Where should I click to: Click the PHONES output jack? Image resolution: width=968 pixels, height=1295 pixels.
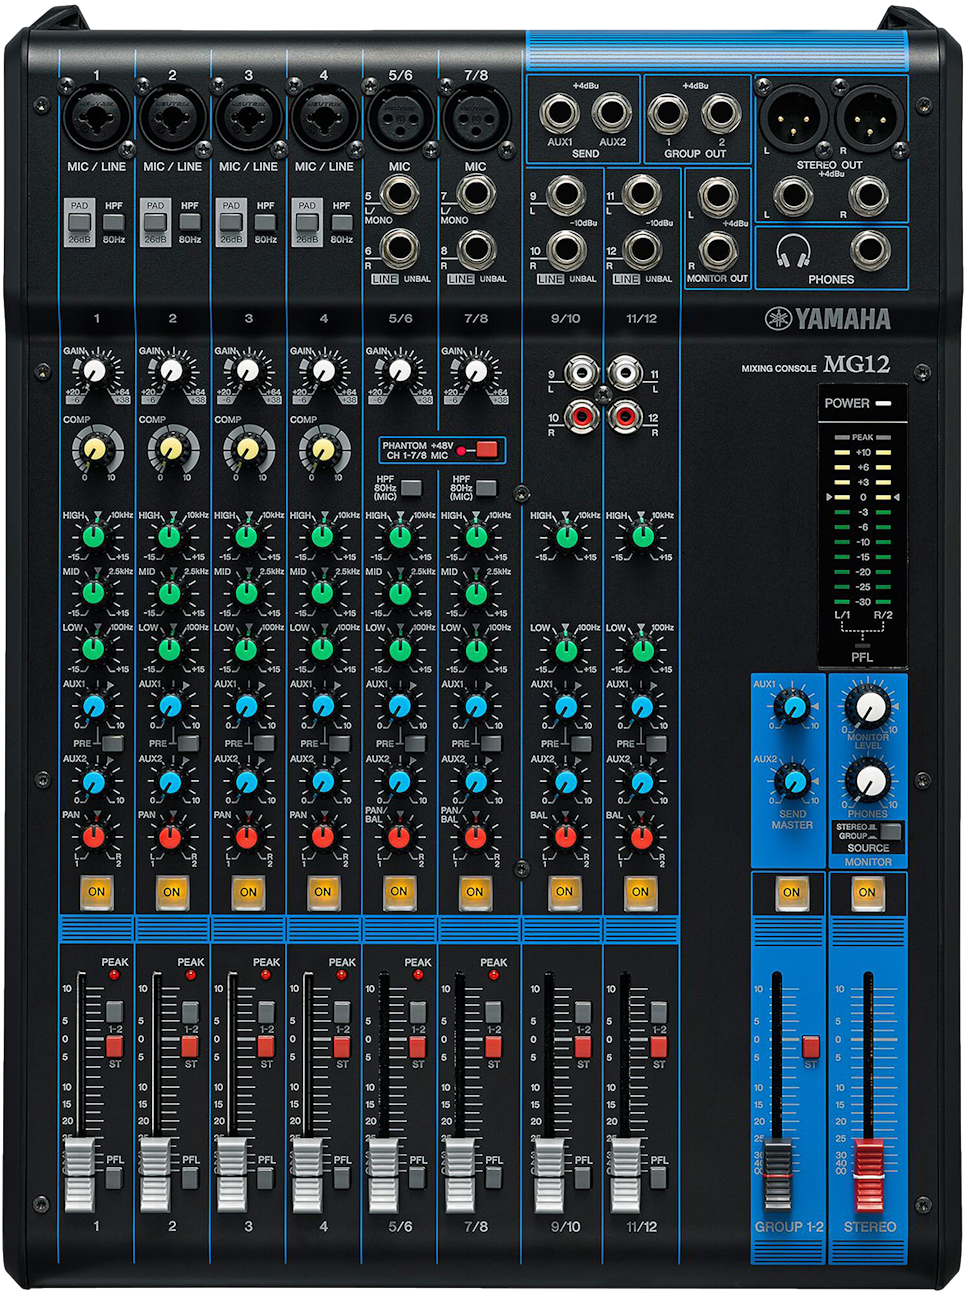(869, 250)
